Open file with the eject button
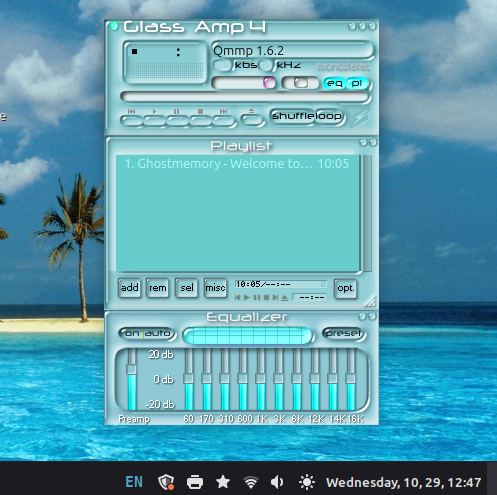Viewport: 497px width, 495px height. (x=252, y=120)
